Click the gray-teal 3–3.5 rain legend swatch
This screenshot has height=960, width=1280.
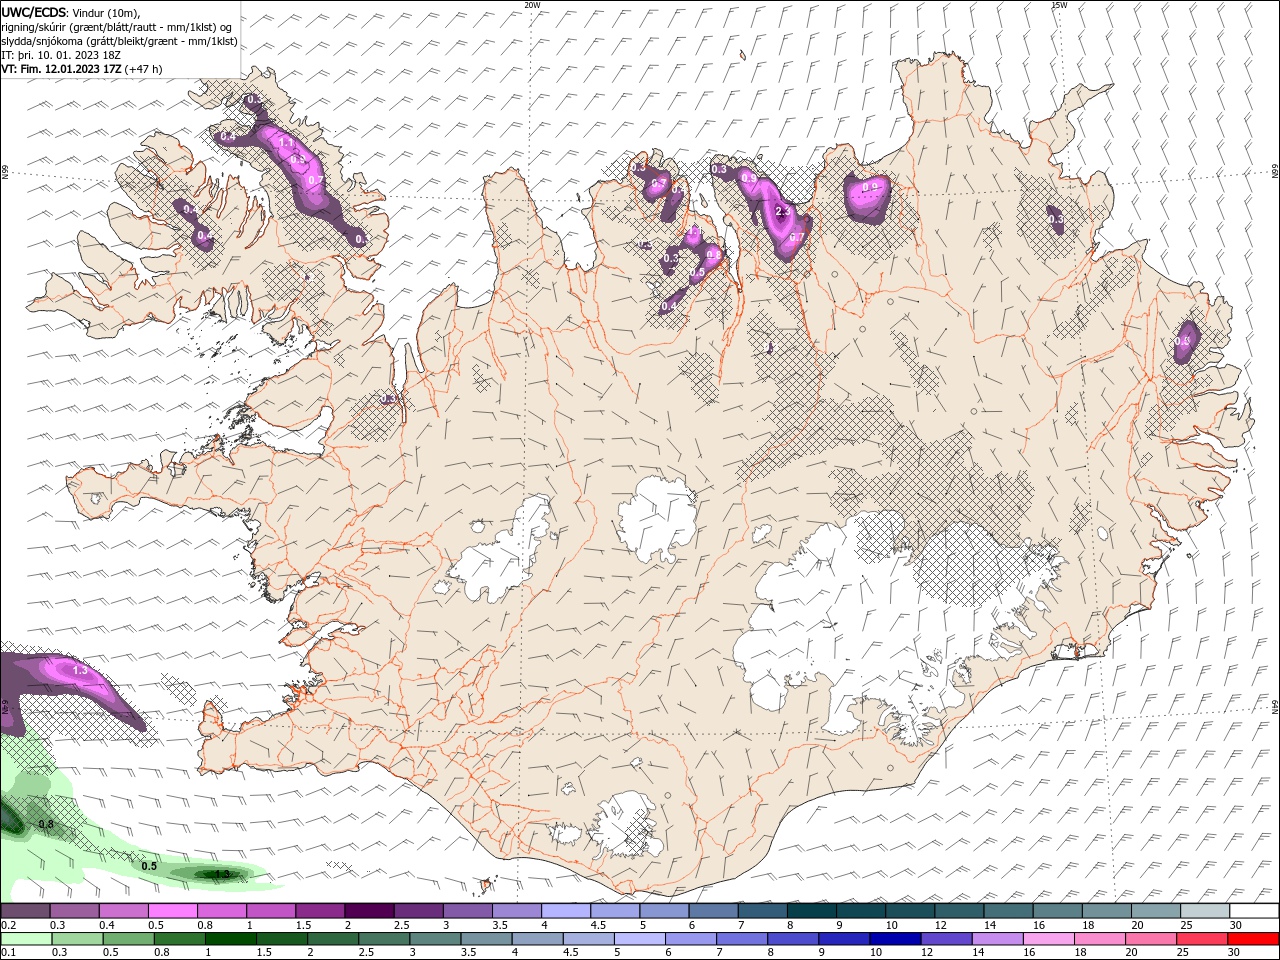point(435,939)
